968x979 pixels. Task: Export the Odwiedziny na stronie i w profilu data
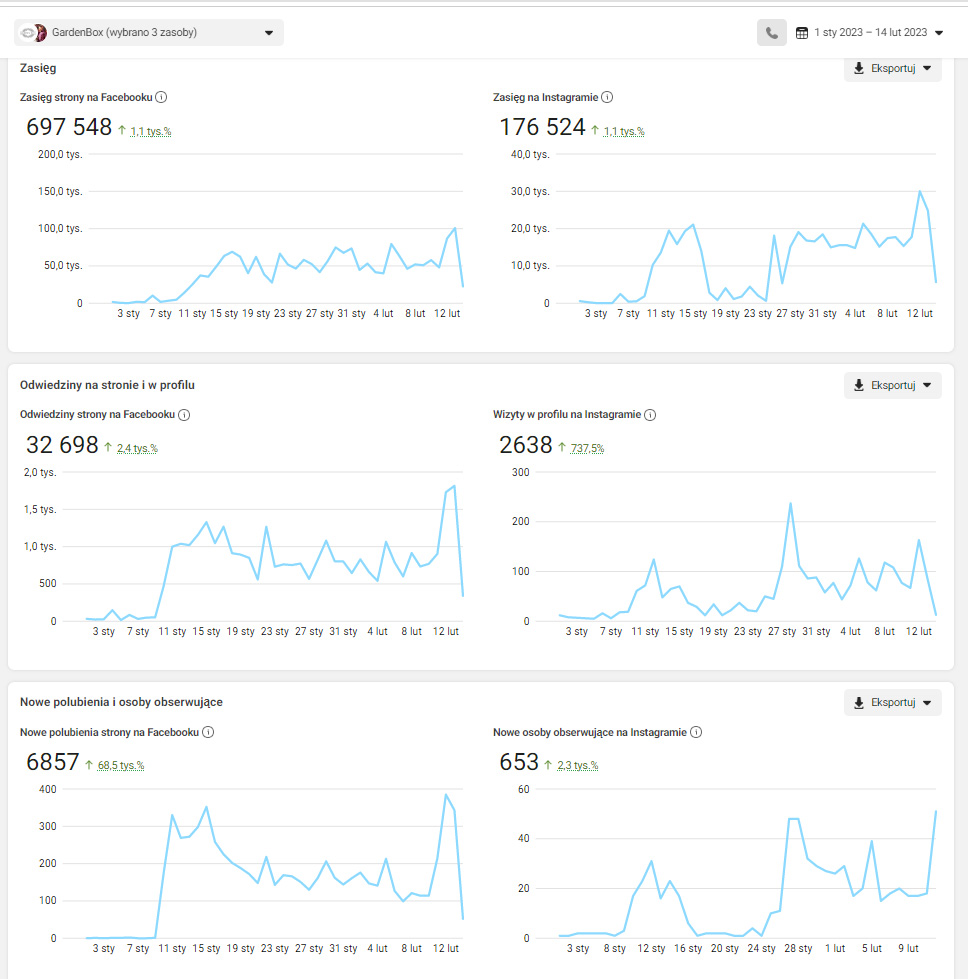(892, 385)
